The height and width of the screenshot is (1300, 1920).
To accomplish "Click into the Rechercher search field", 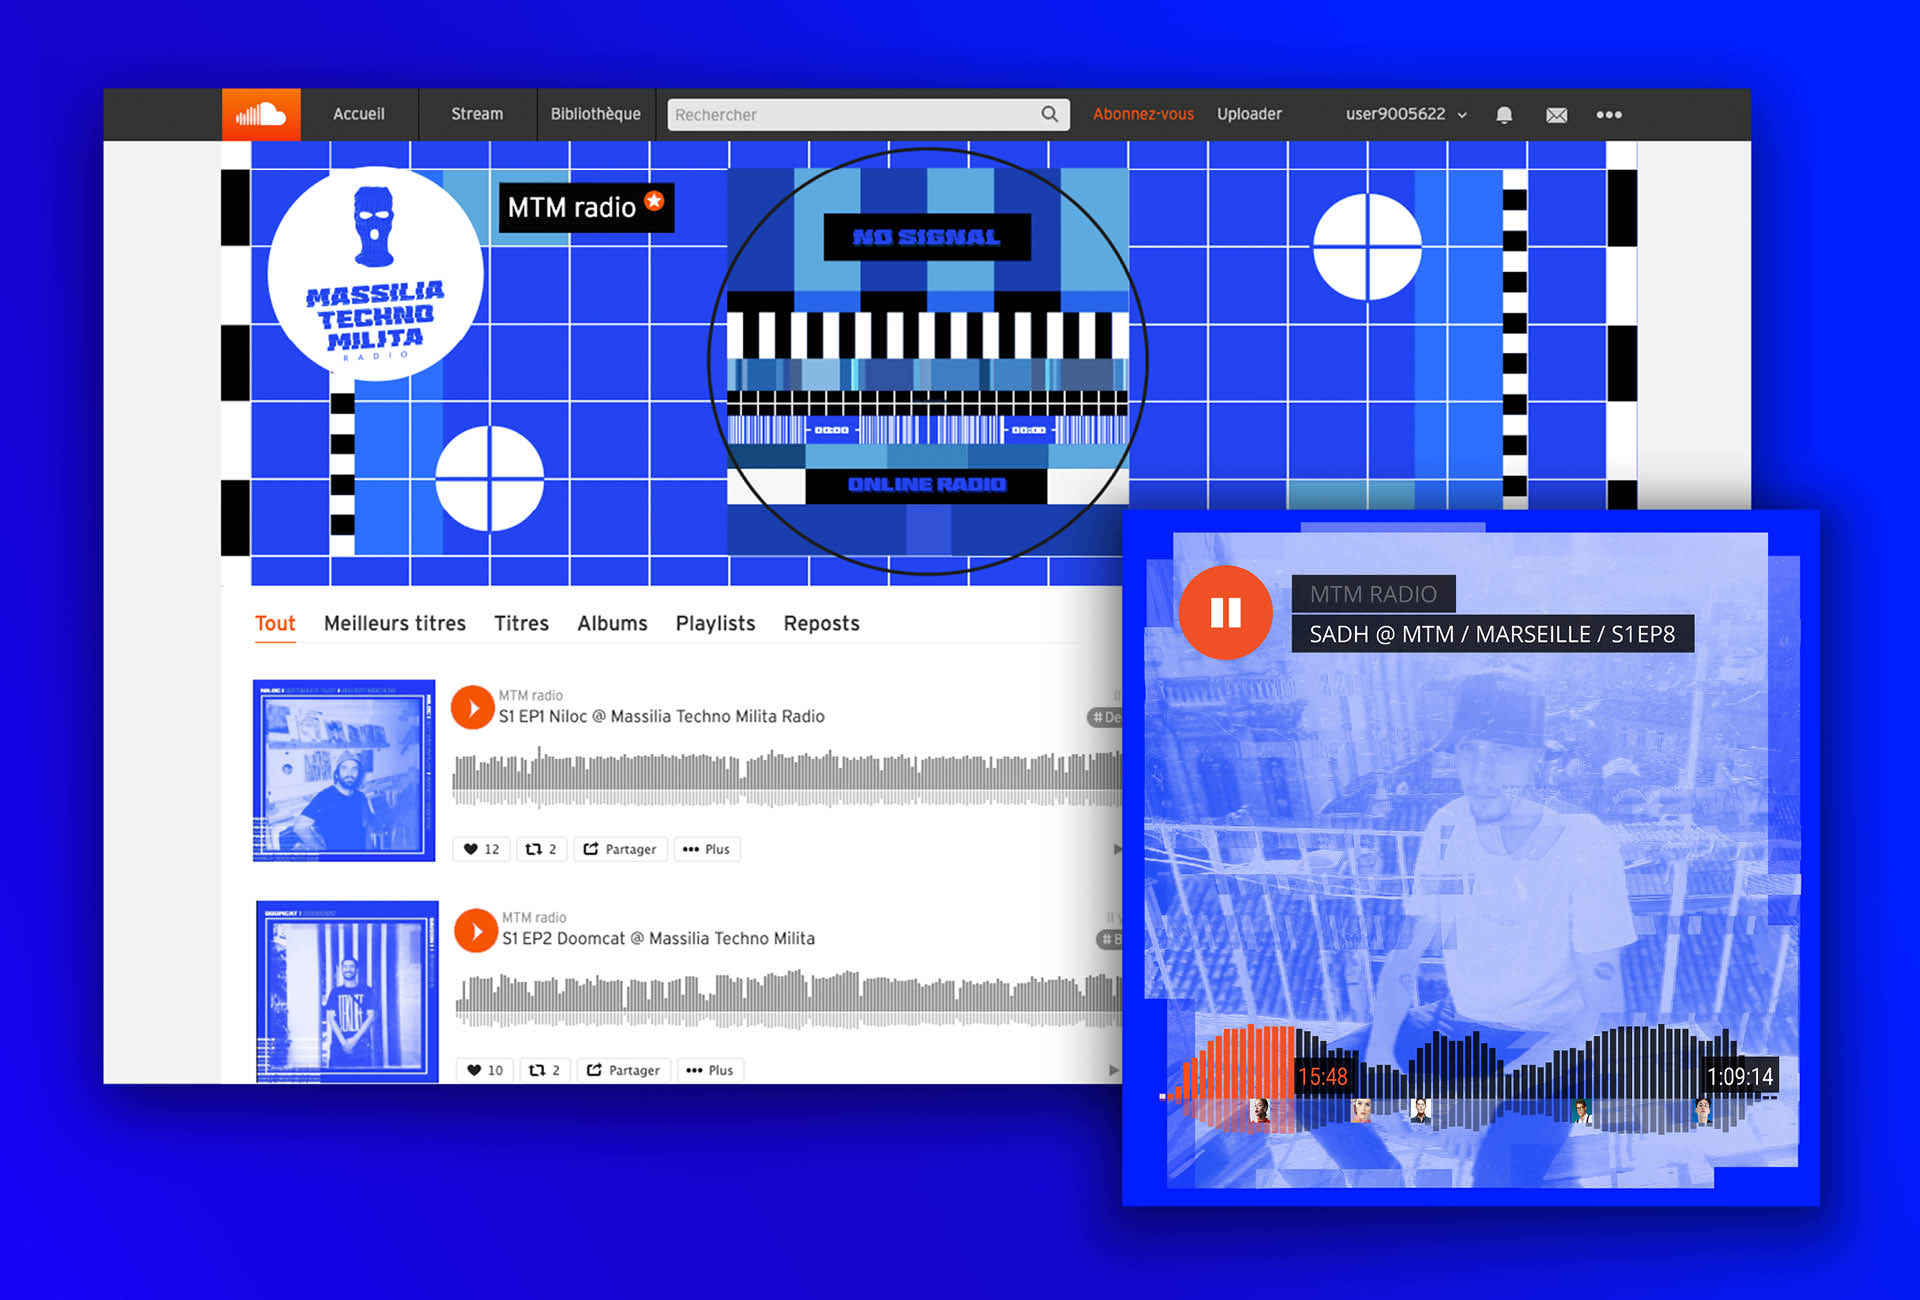I will tap(868, 114).
